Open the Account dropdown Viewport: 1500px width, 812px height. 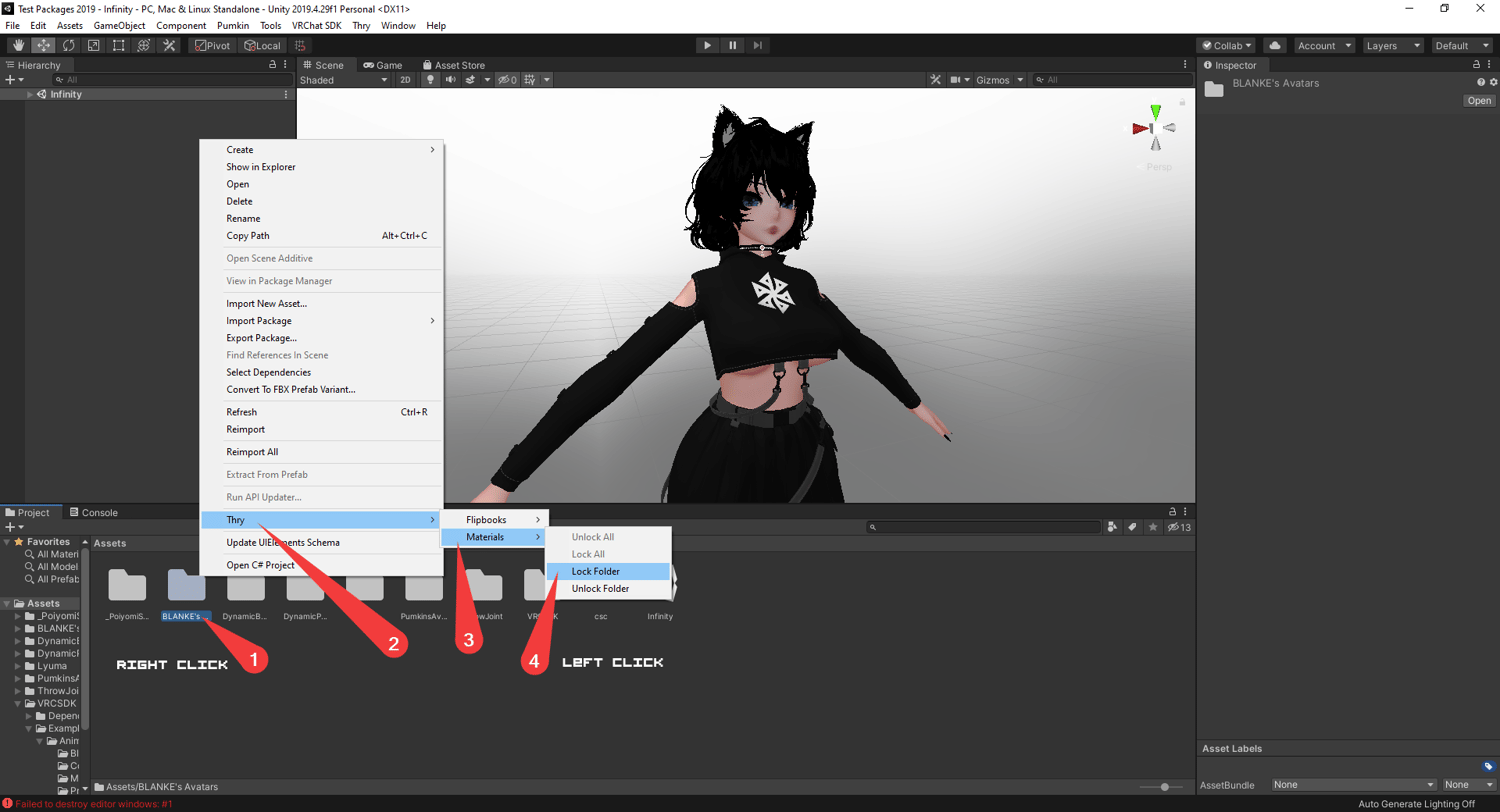click(x=1324, y=45)
